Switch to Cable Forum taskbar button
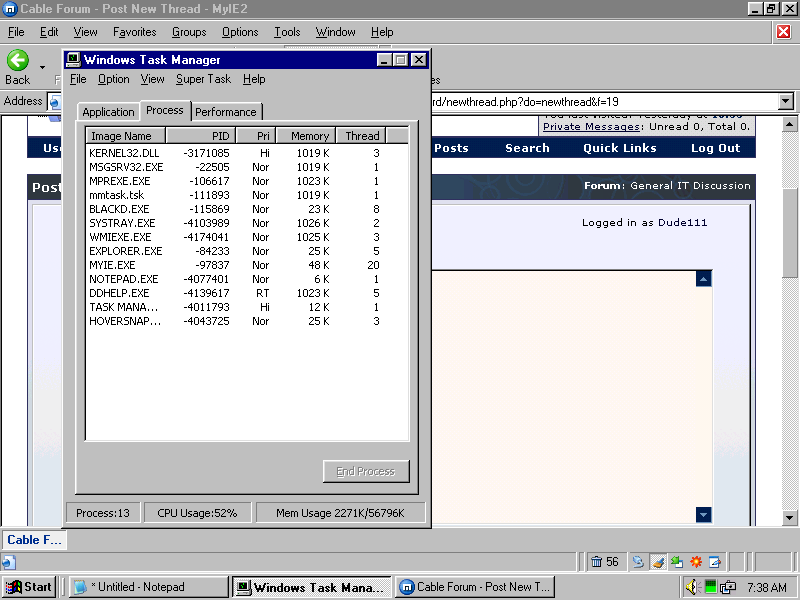Viewport: 800px width, 600px height. point(474,587)
